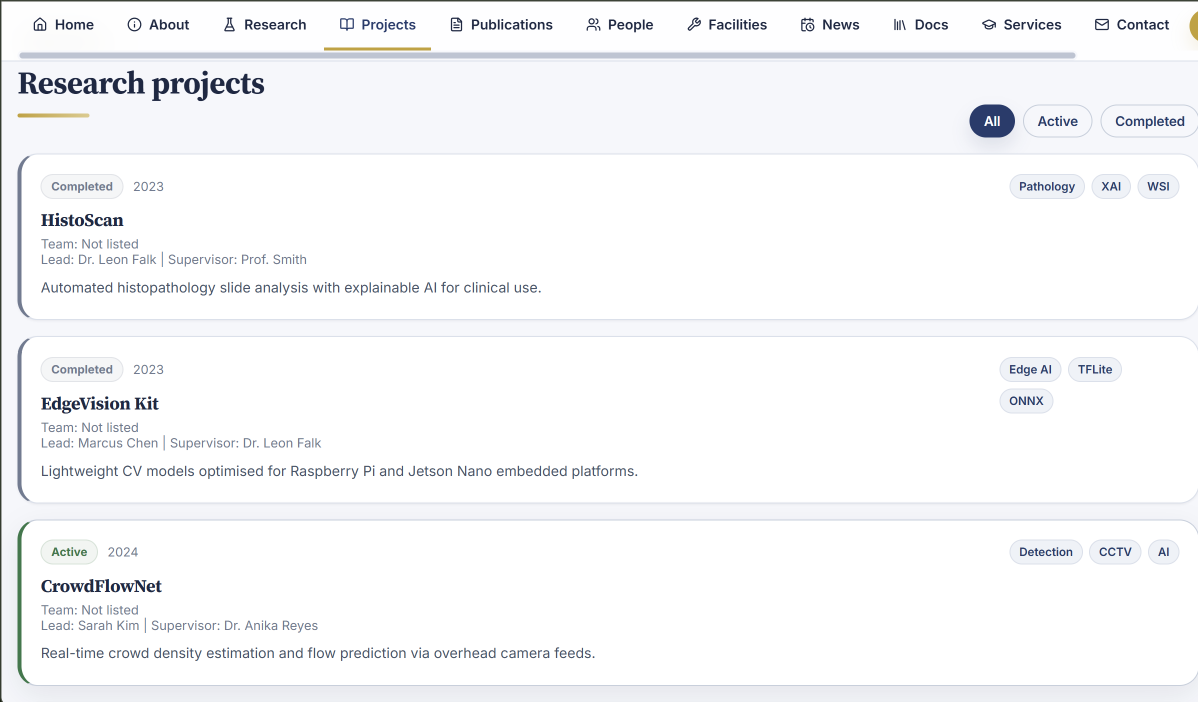Click the About info circle icon
The image size is (1198, 702).
(134, 24)
